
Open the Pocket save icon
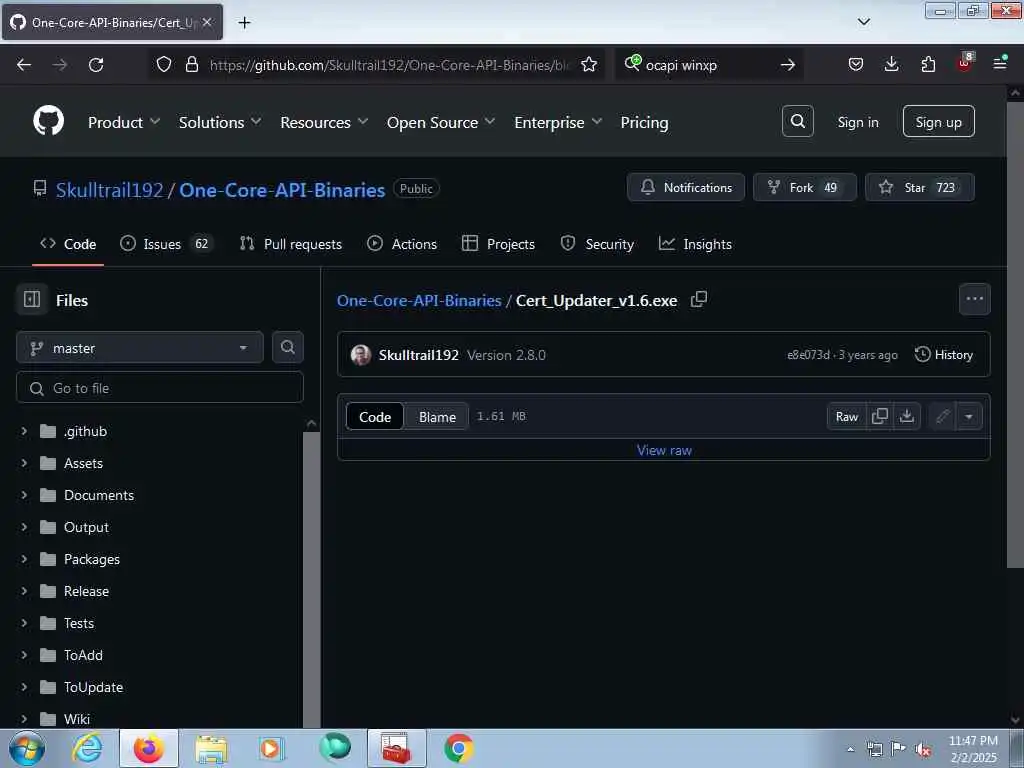tap(856, 64)
